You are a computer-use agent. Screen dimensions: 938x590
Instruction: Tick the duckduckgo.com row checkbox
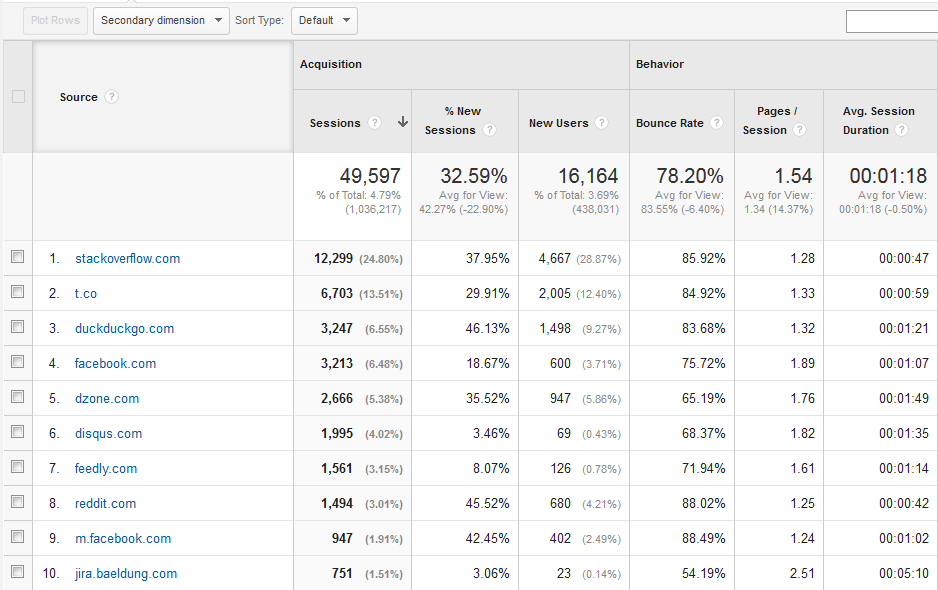[x=18, y=327]
